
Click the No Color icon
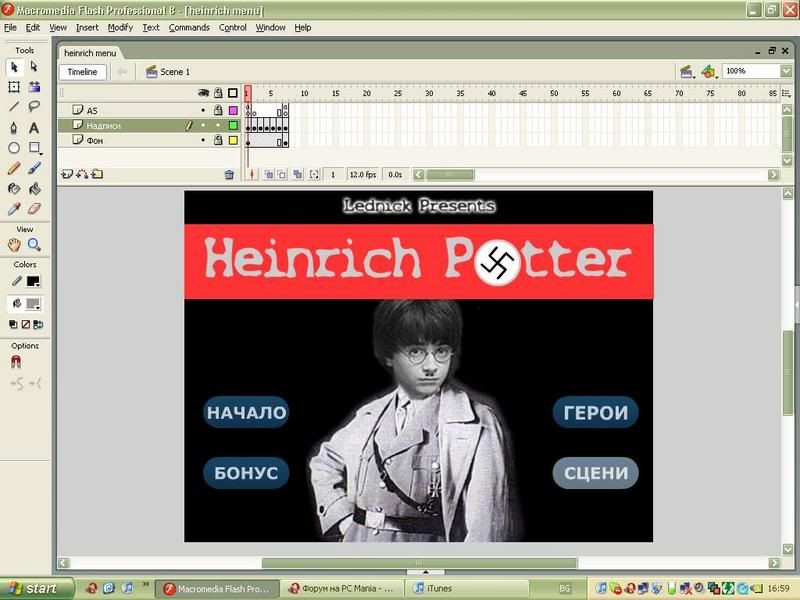click(26, 324)
